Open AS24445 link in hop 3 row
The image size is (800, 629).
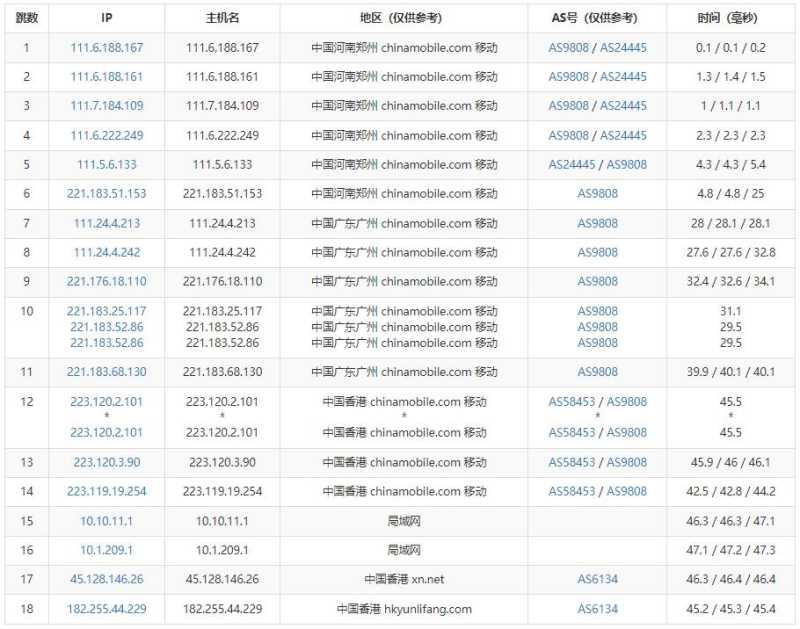pos(623,106)
